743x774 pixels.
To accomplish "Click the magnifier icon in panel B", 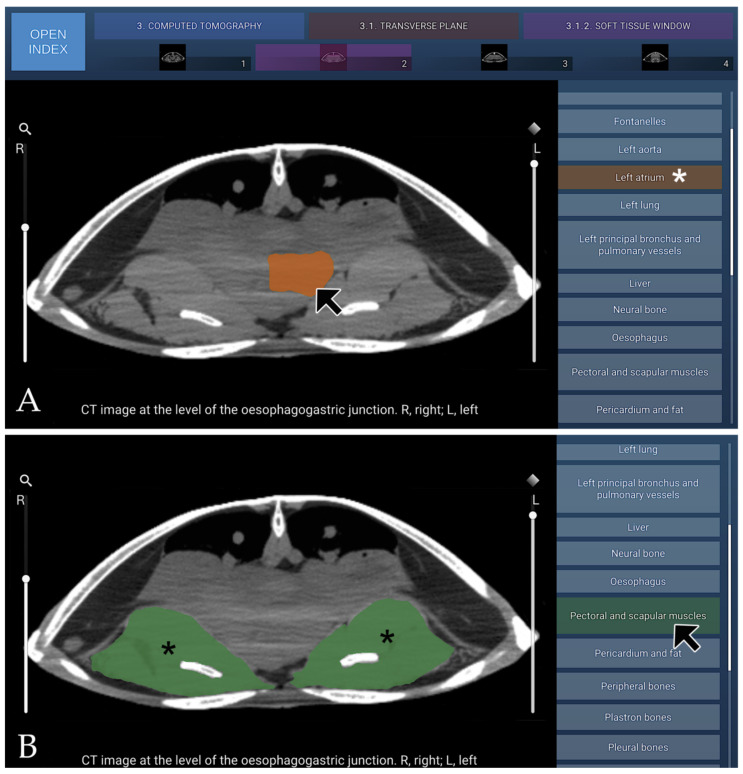I will pos(25,480).
